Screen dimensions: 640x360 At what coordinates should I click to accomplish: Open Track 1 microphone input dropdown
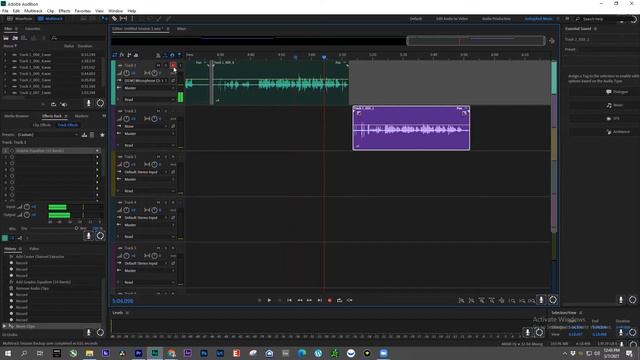tap(146, 81)
